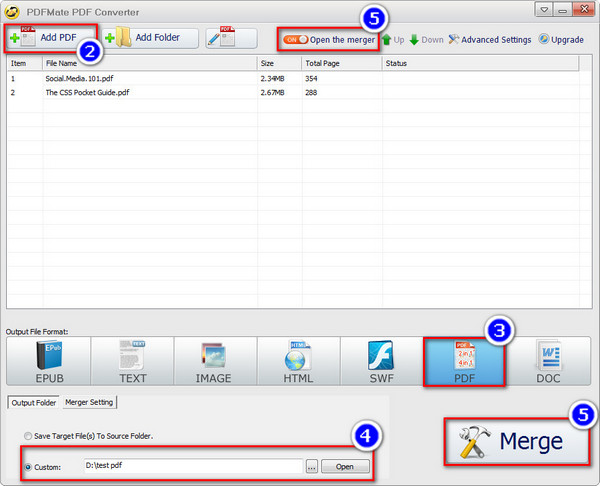The image size is (600, 486).
Task: Open the title bar dropdown arrow menu
Action: pyautogui.click(x=544, y=10)
